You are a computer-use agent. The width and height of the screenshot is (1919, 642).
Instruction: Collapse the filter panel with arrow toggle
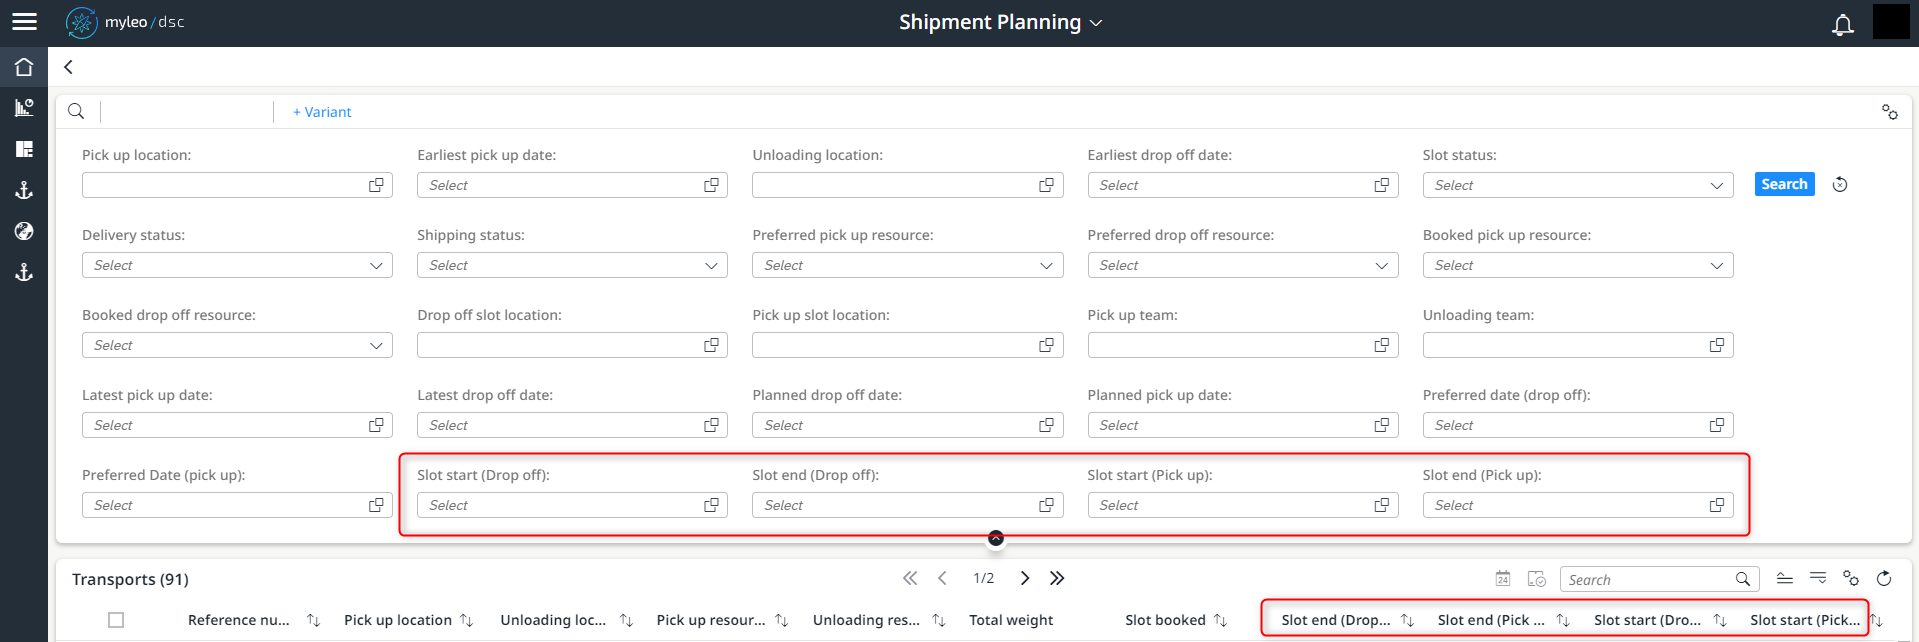click(x=996, y=538)
